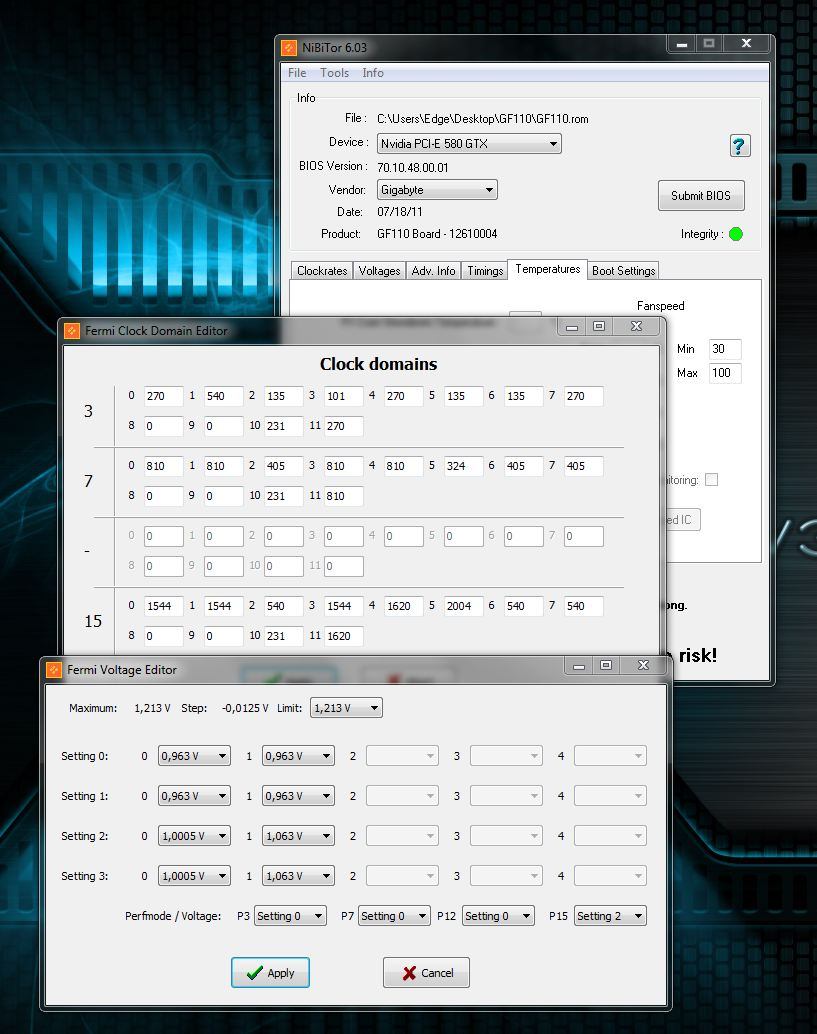
Task: Click the Clock domains heading
Action: click(x=378, y=364)
